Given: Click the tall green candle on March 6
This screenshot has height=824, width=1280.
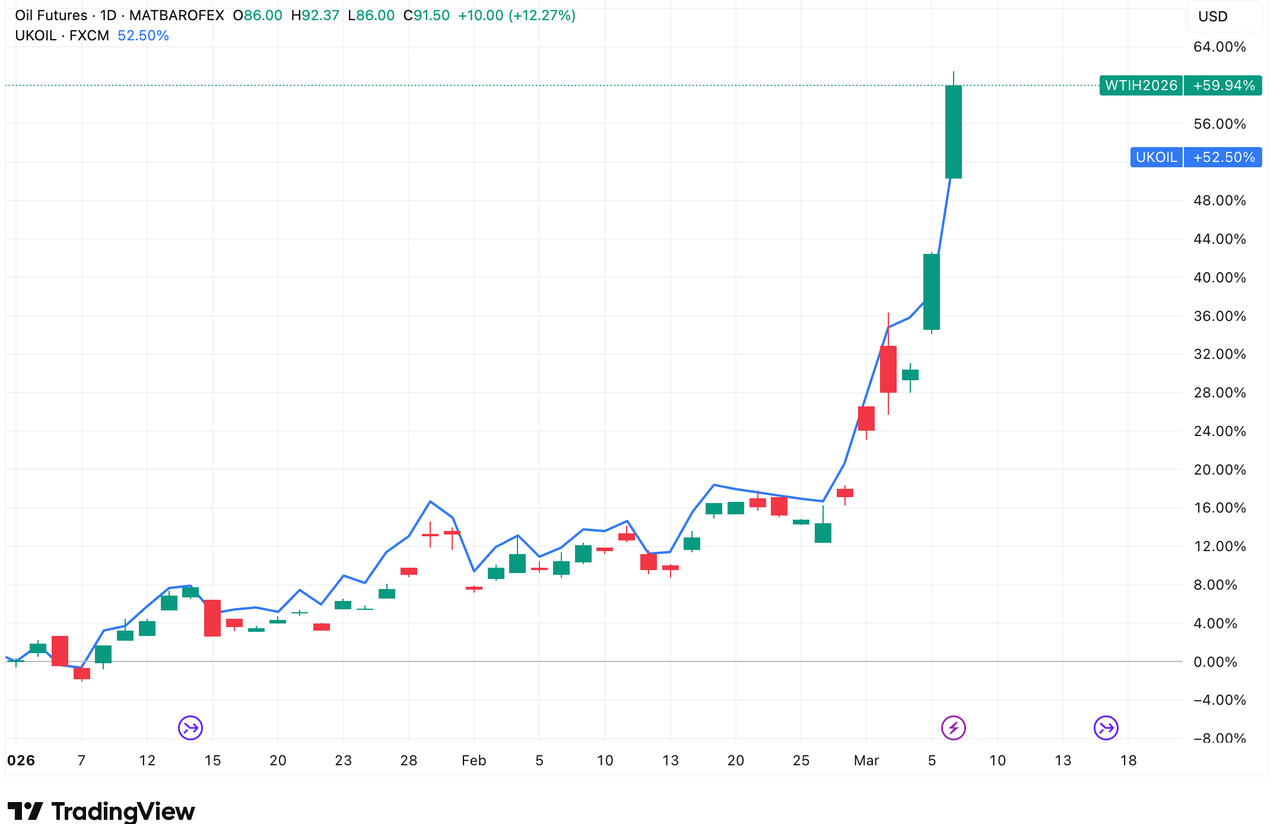Looking at the screenshot, I should [x=954, y=132].
